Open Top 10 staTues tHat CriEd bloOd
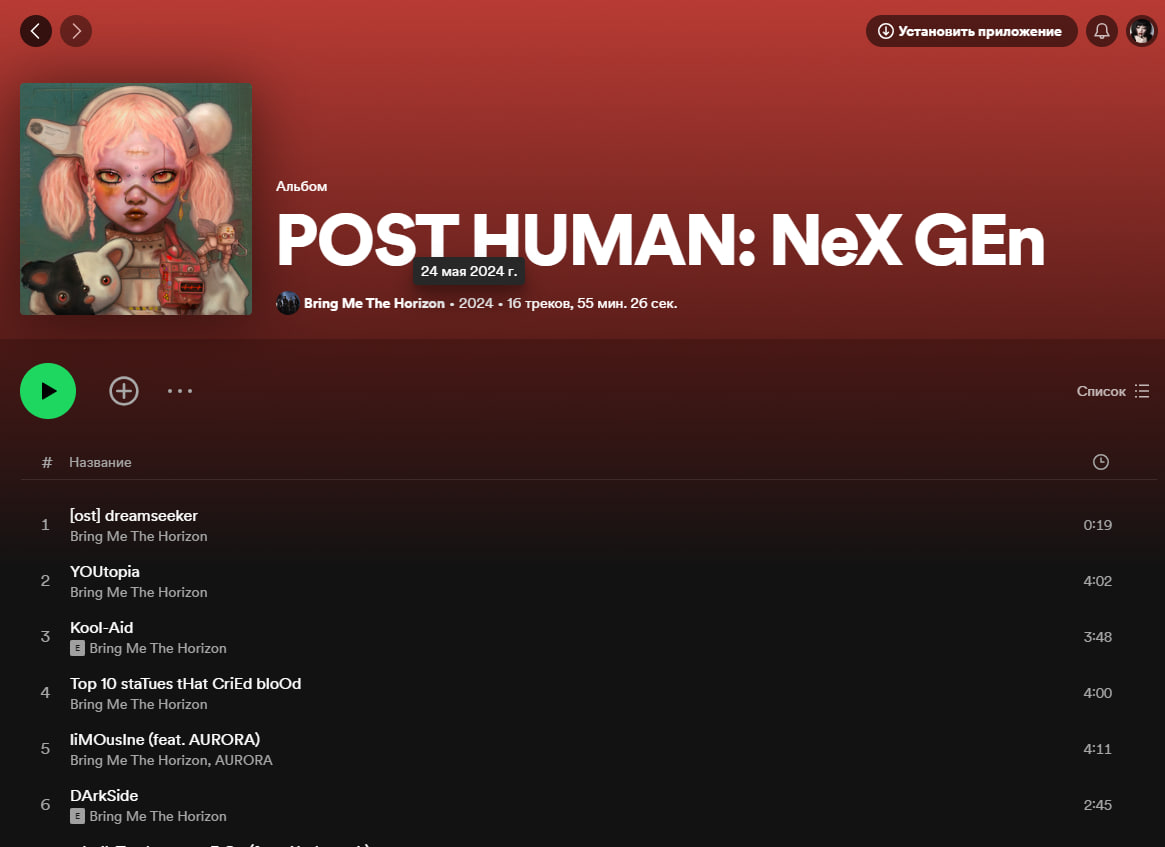 click(186, 684)
